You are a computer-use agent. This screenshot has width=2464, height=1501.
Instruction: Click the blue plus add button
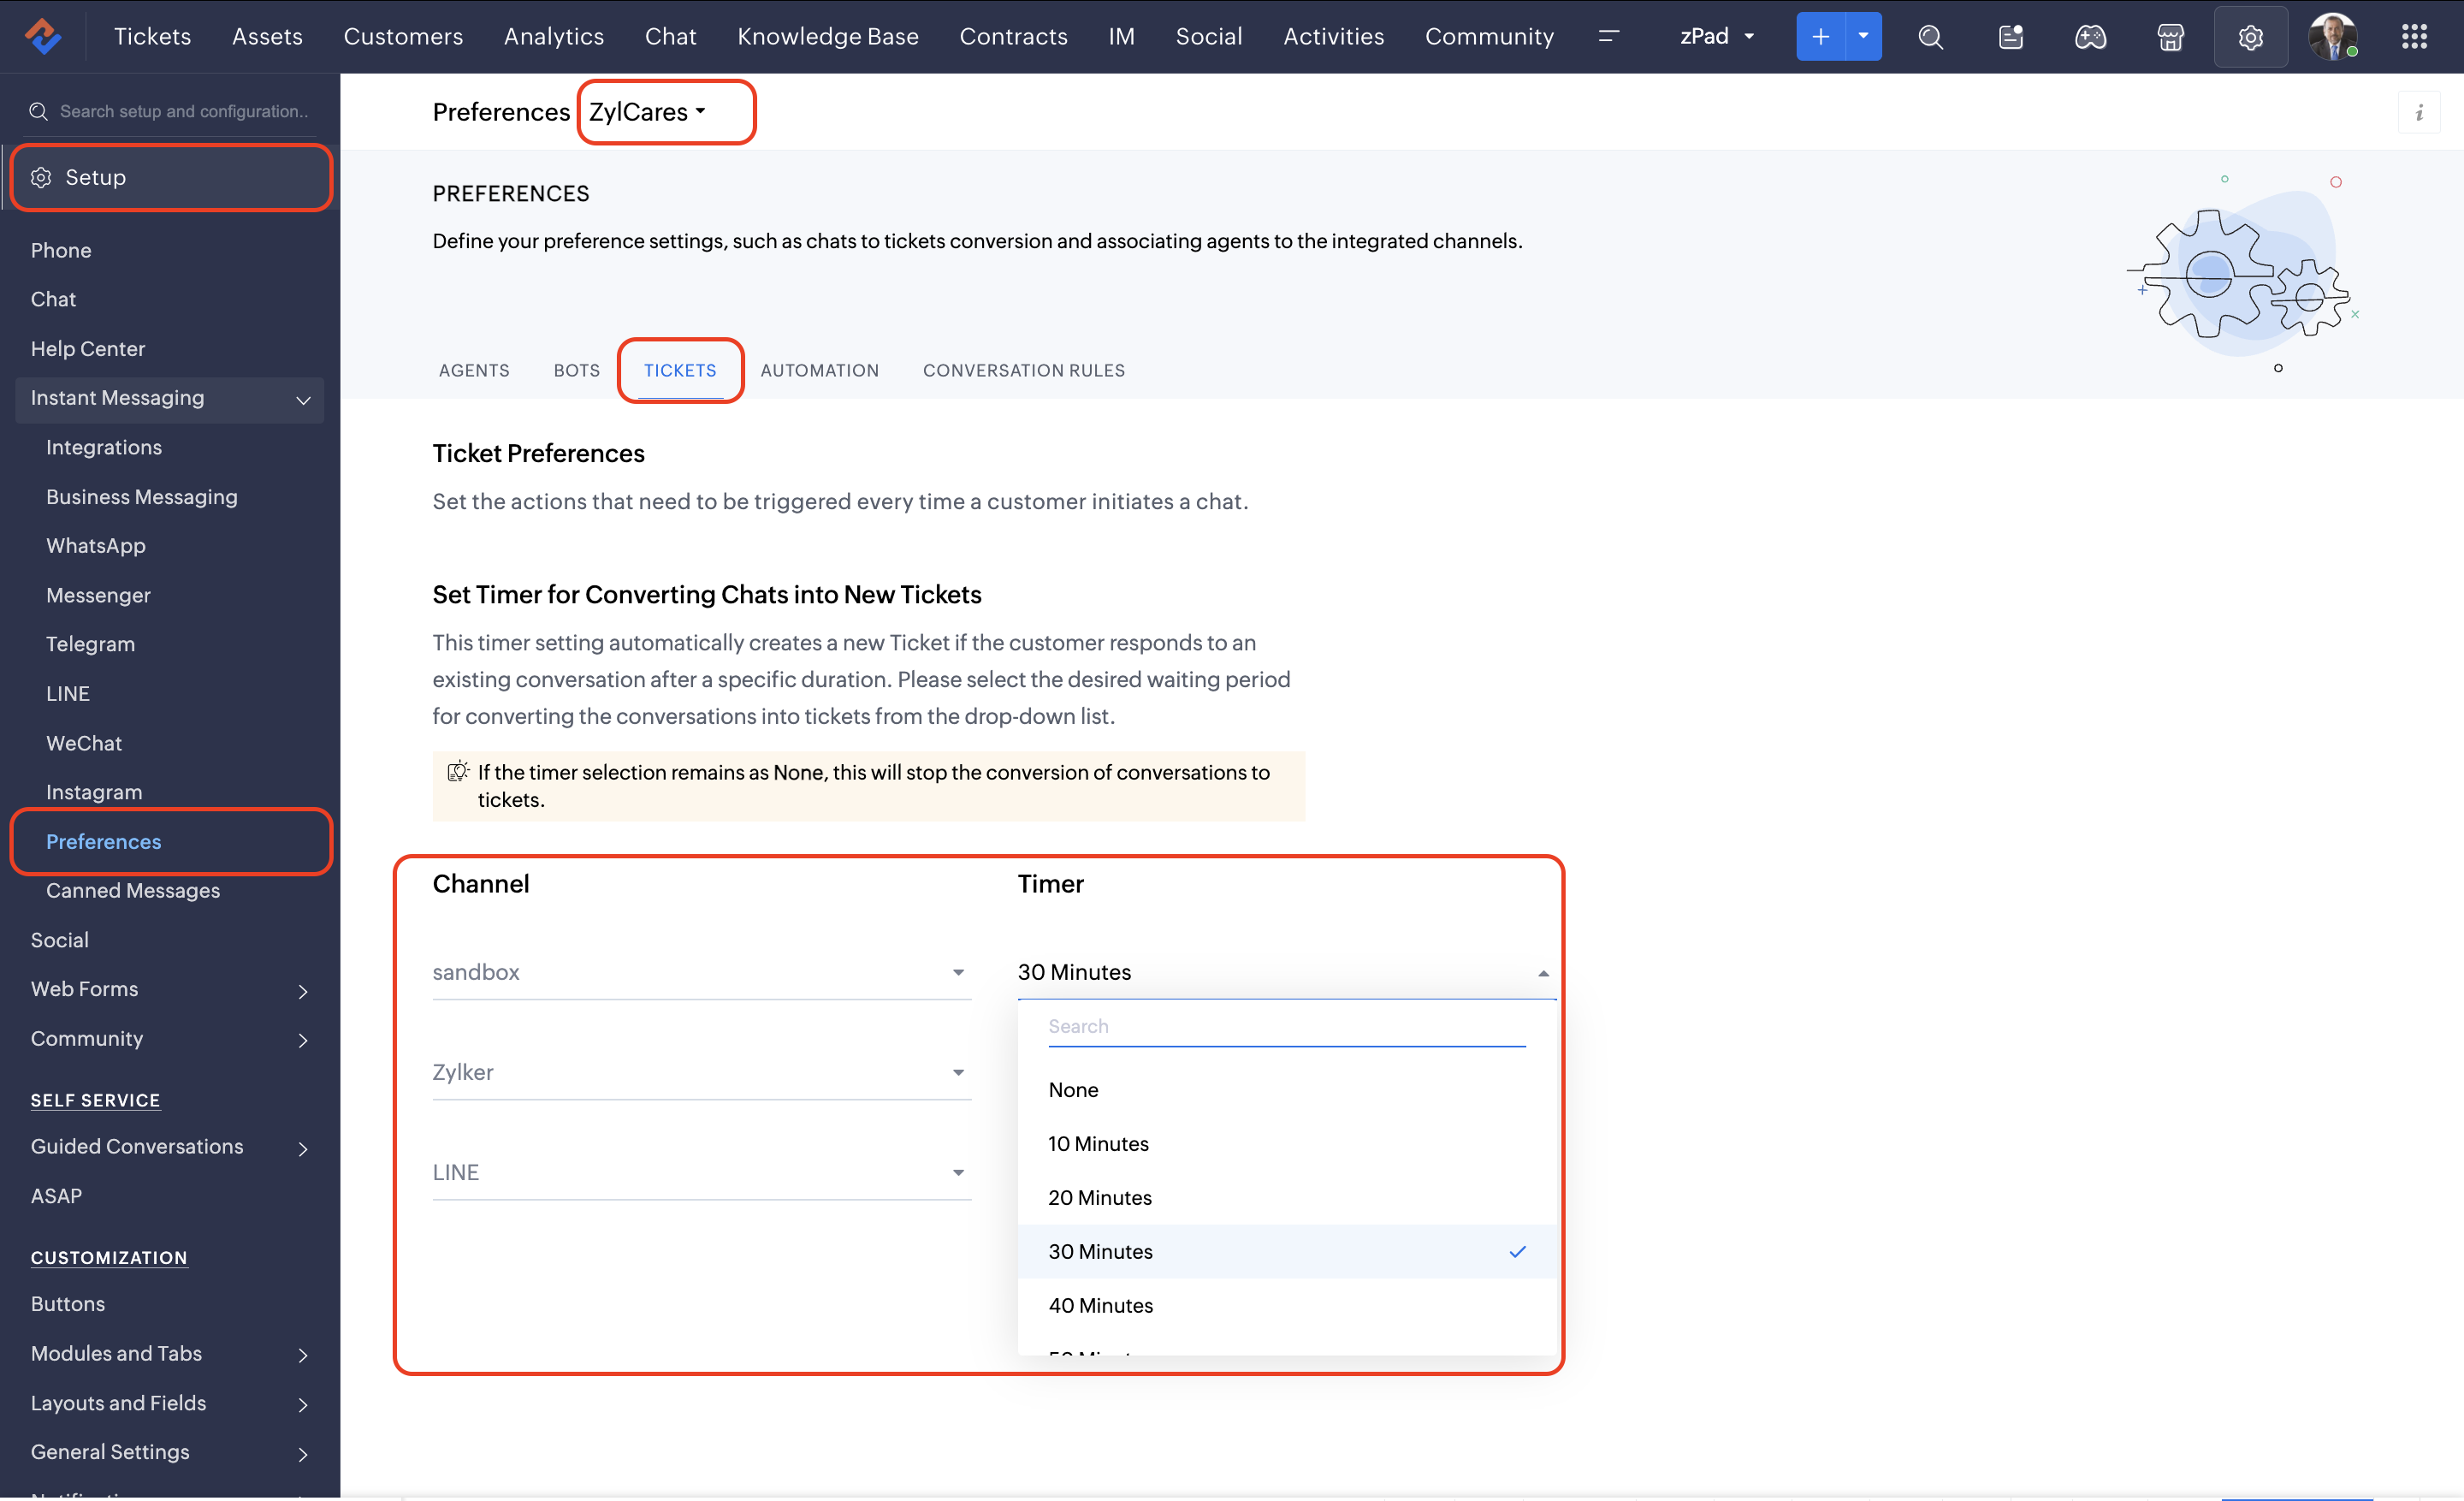pyautogui.click(x=1820, y=37)
